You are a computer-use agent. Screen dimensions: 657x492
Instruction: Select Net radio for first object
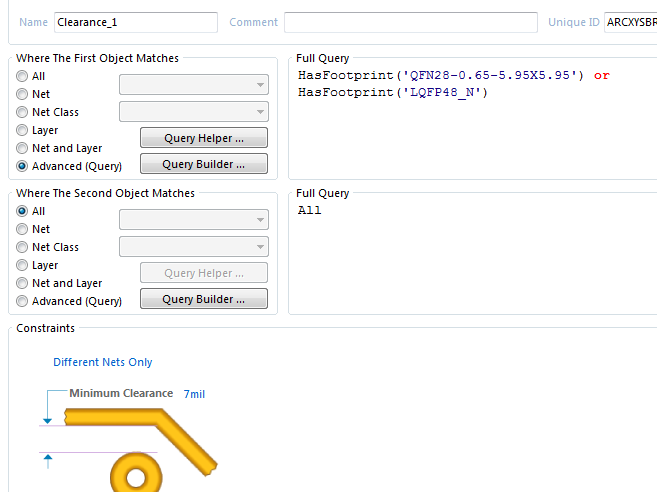click(x=22, y=94)
